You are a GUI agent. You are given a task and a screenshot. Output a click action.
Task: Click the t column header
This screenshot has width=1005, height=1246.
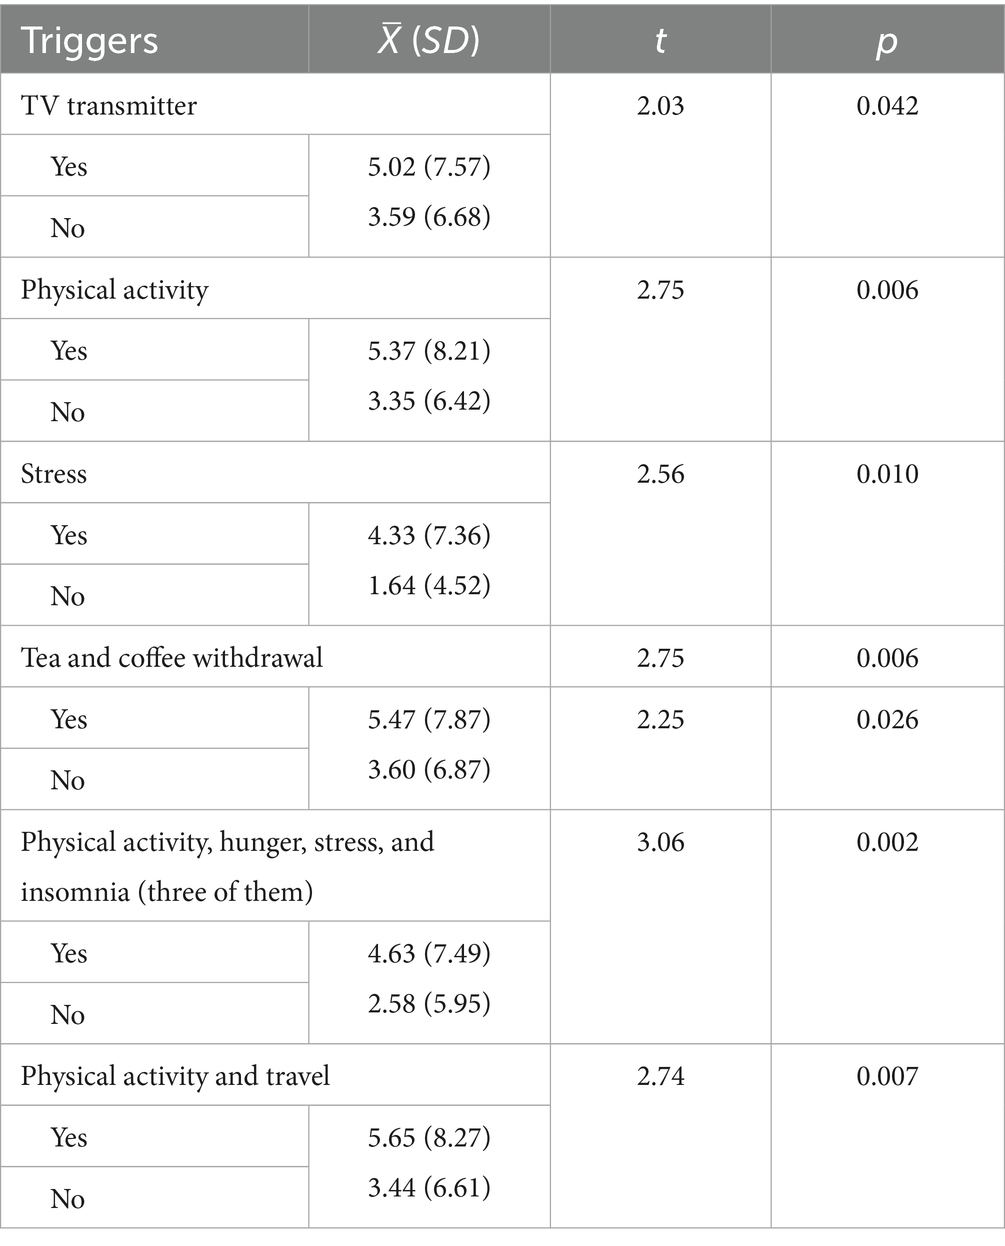(x=660, y=41)
